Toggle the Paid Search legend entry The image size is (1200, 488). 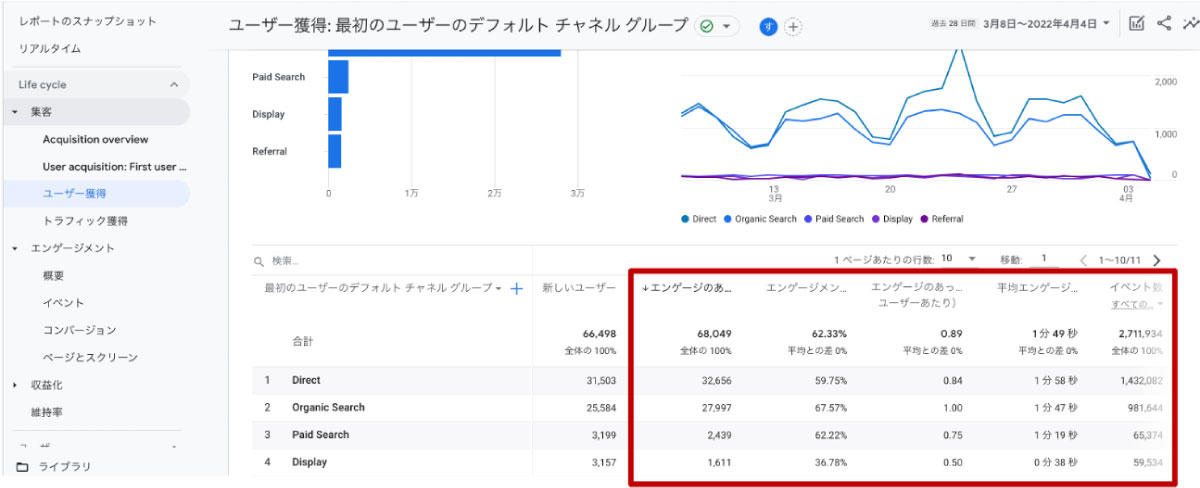pos(834,218)
